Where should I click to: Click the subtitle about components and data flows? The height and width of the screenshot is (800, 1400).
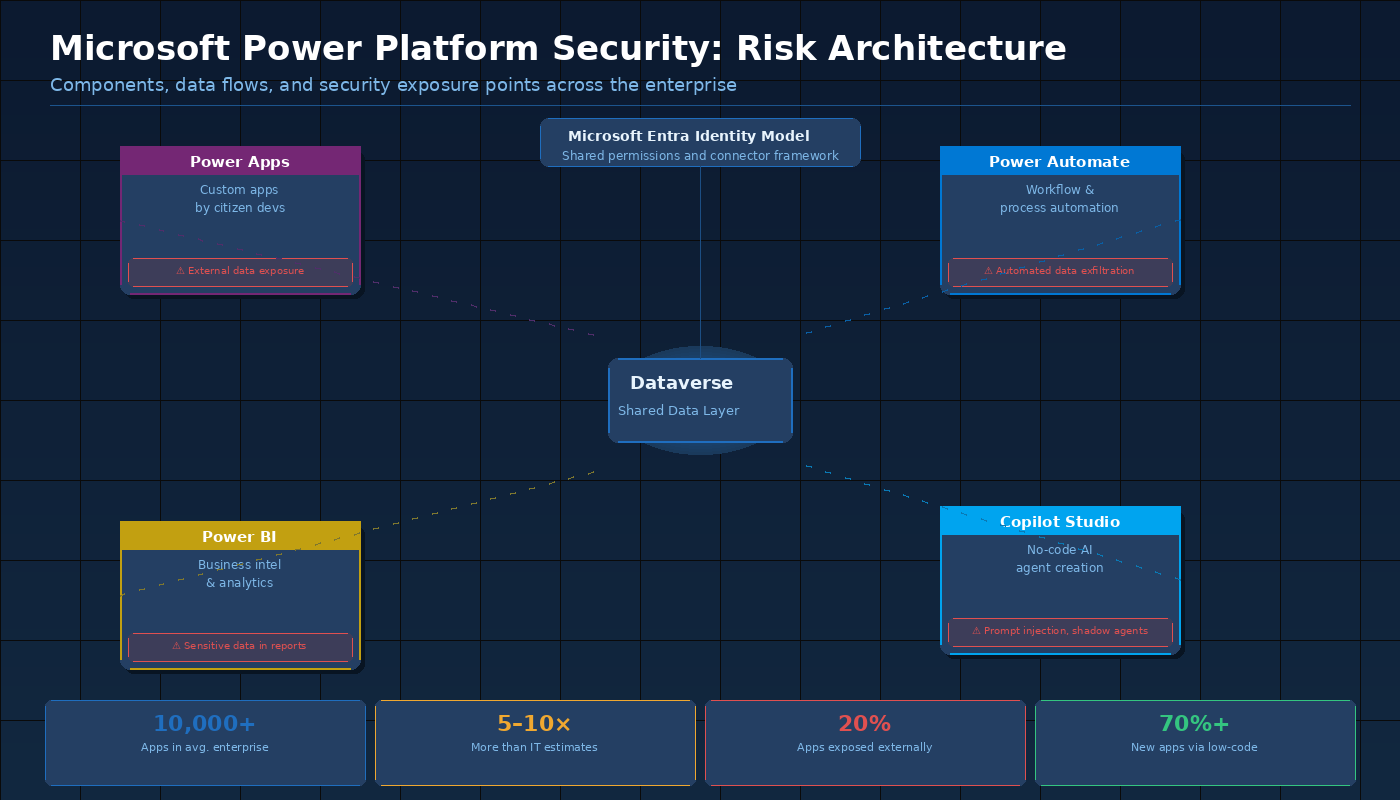393,85
